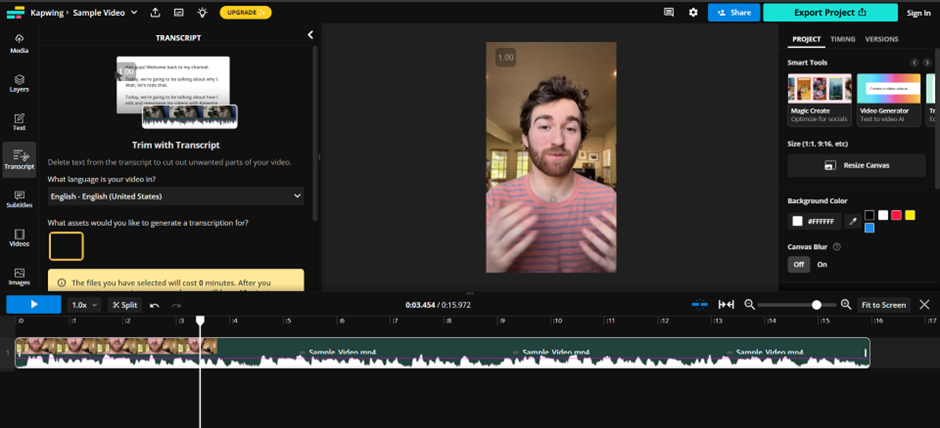Pick background color with eyedropper icon
This screenshot has height=428, width=940.
pos(853,221)
